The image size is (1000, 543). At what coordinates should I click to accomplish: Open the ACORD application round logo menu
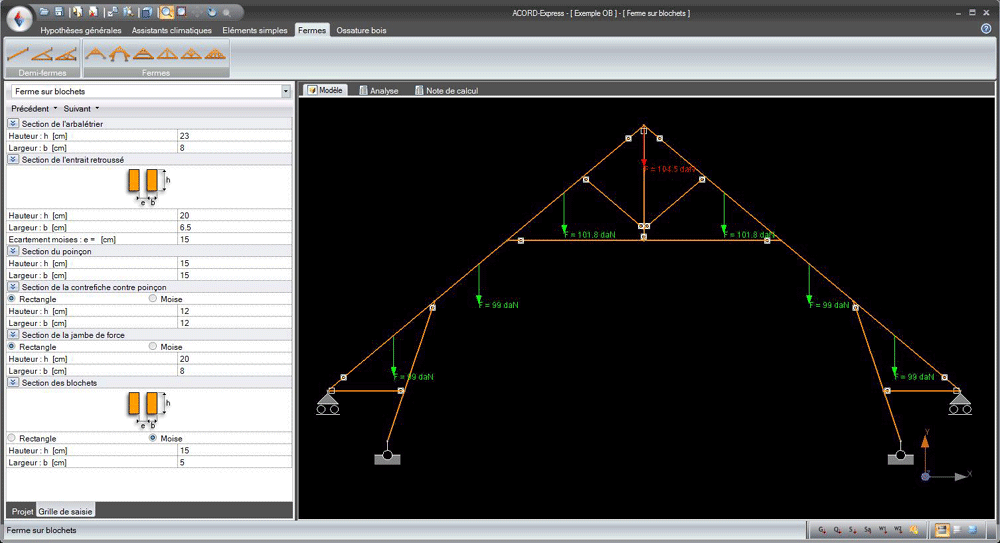coord(19,19)
